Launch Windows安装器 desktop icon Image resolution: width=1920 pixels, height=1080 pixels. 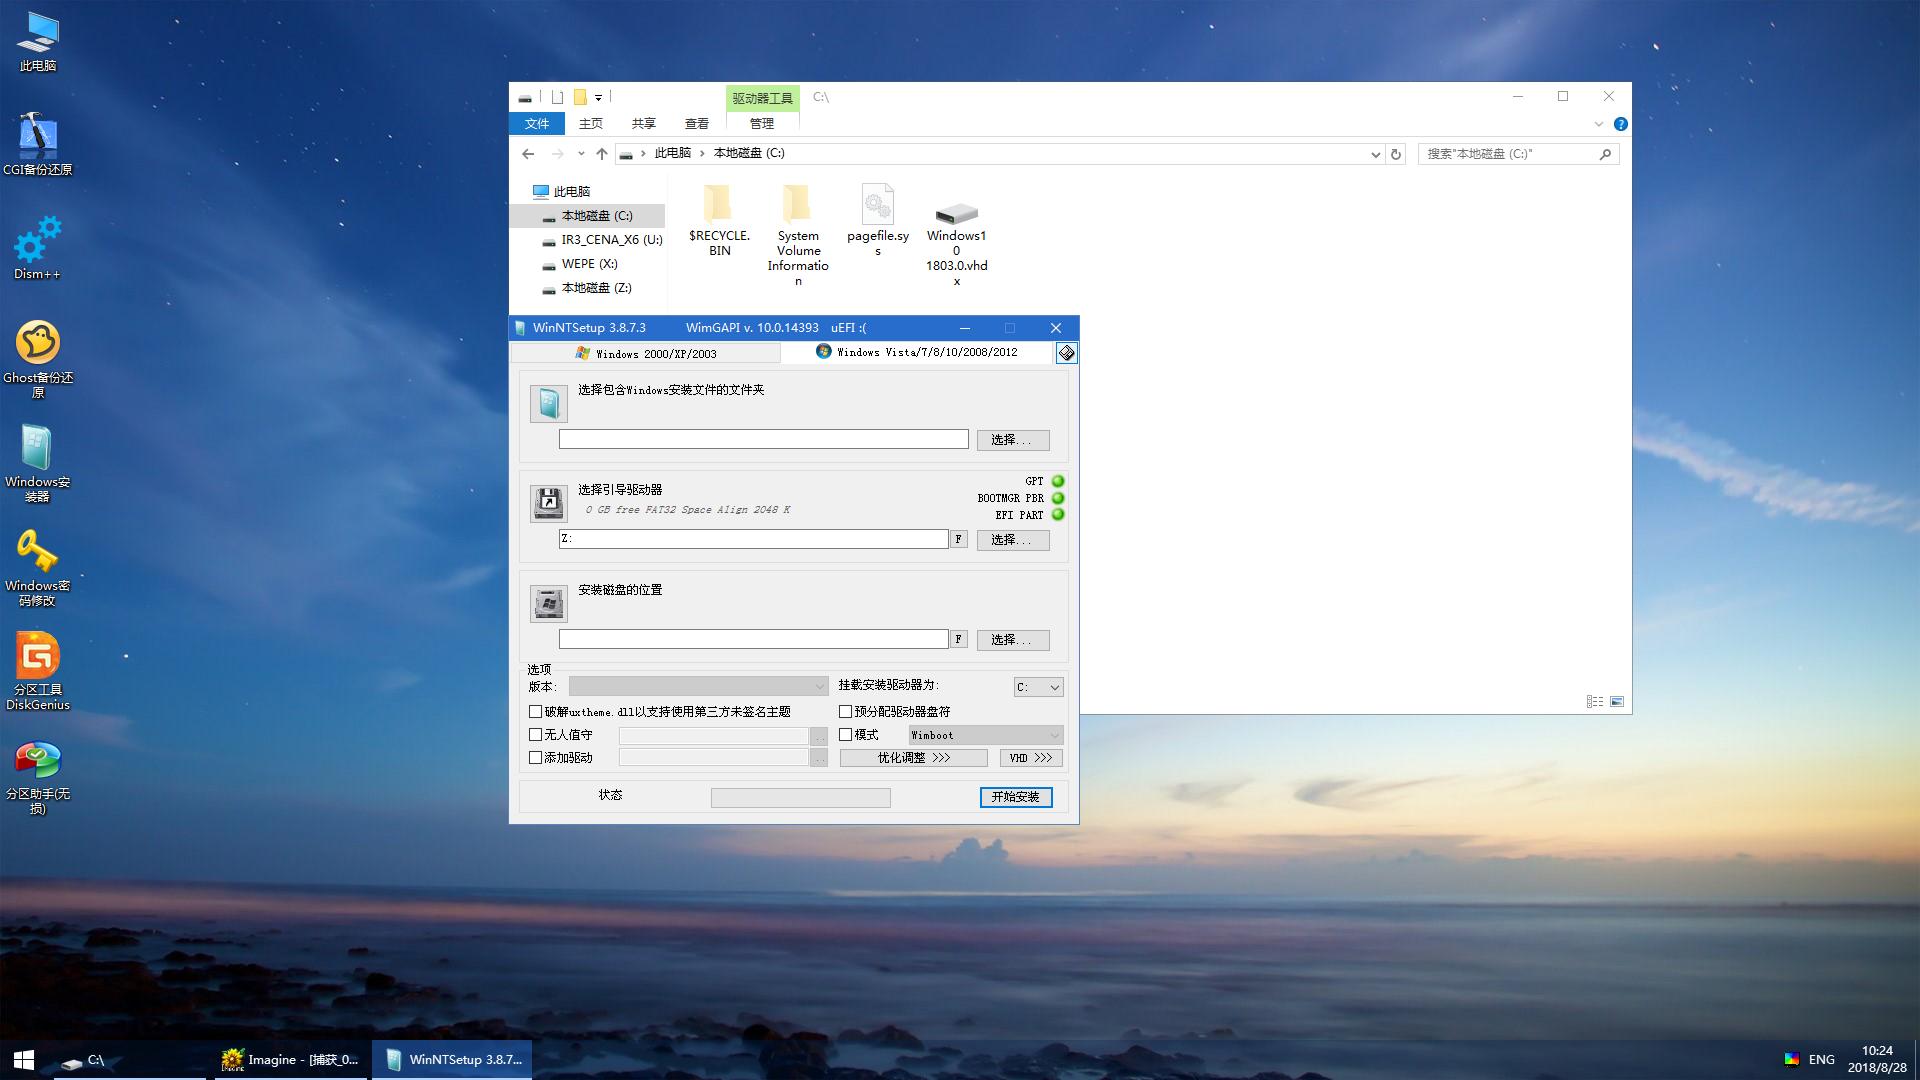[x=38, y=462]
